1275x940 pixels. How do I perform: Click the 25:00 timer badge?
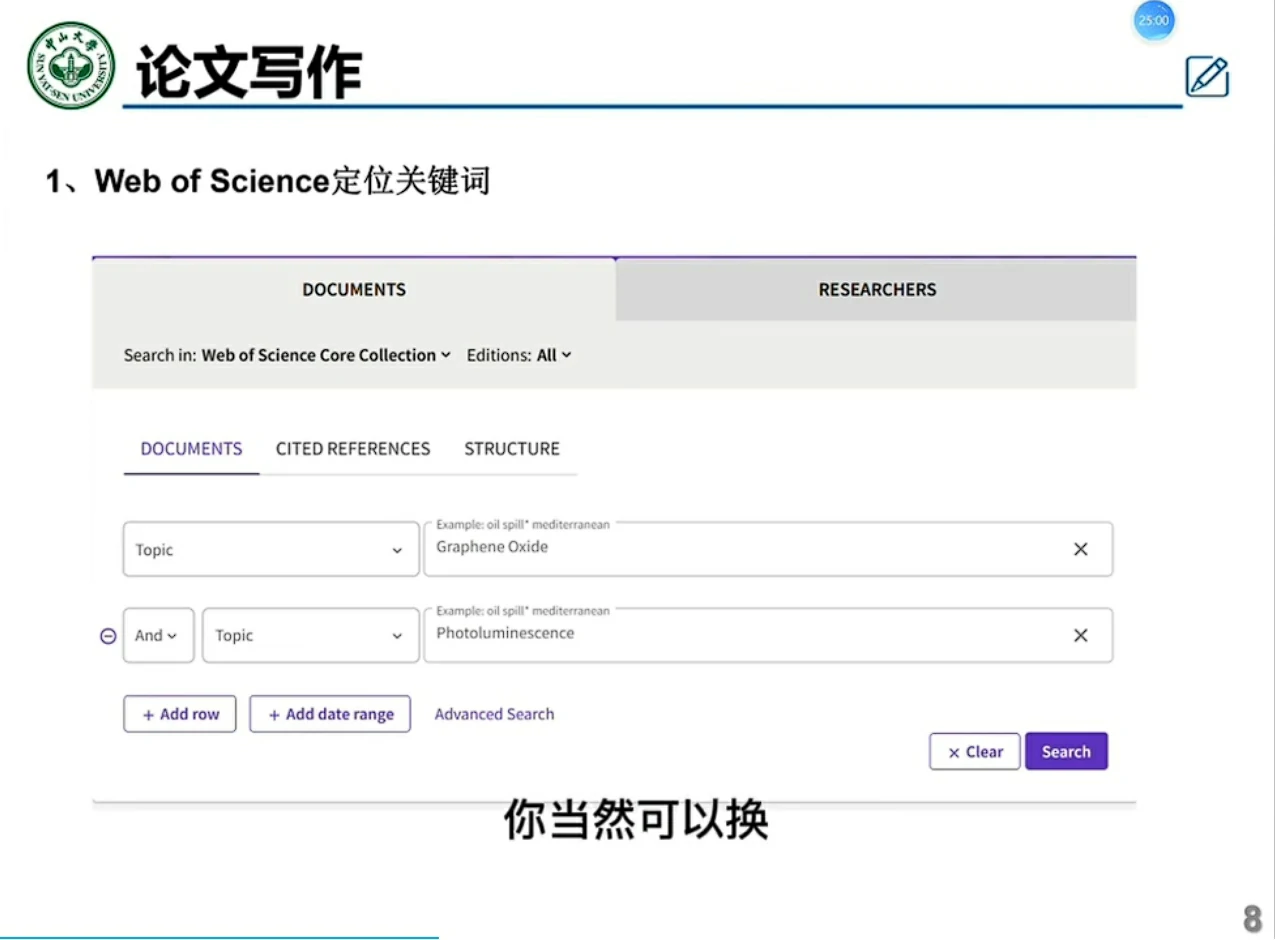pos(1153,20)
